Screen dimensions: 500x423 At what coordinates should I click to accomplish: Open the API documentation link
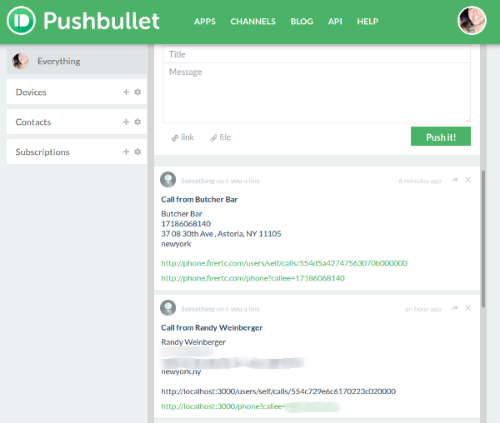tap(335, 22)
